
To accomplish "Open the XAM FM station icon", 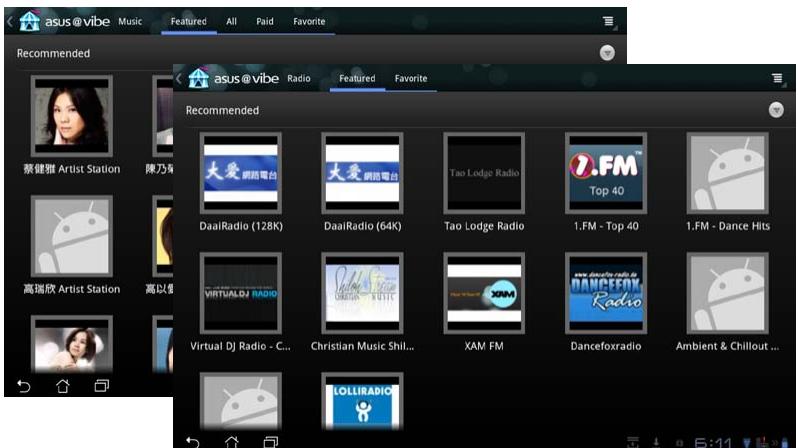I will (x=484, y=293).
